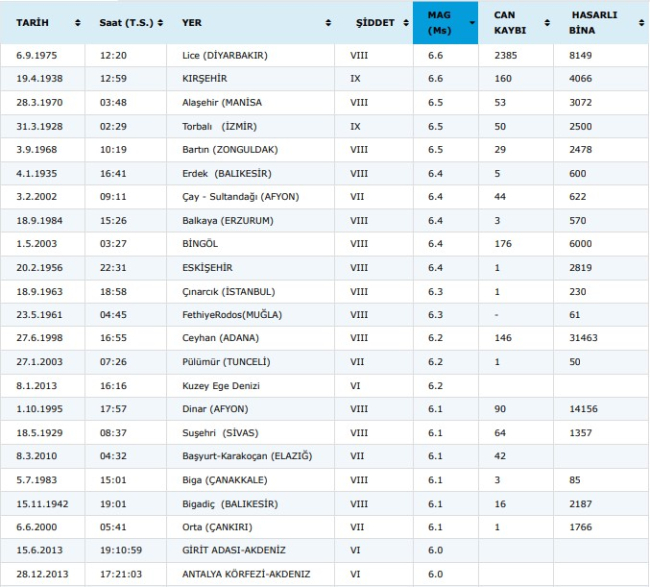
Task: Select the Kuzey Ege Denizi entry
Action: click(218, 385)
